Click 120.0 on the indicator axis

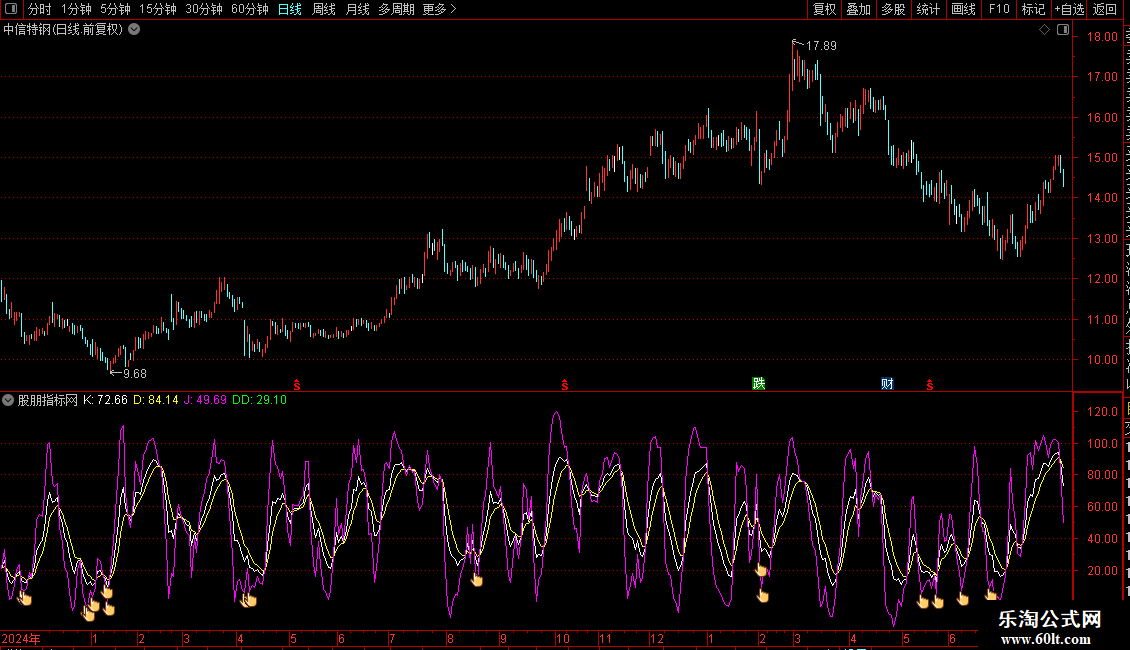pyautogui.click(x=1102, y=411)
